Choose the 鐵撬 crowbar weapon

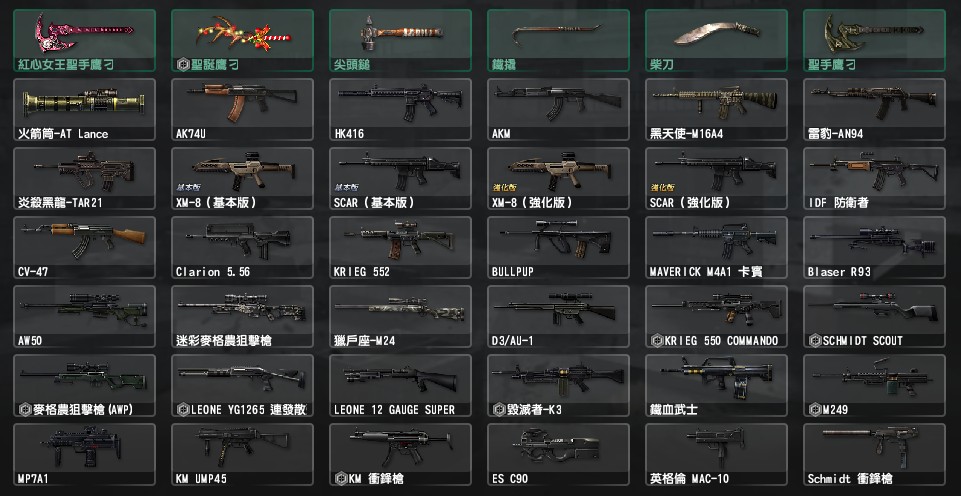pyautogui.click(x=558, y=40)
